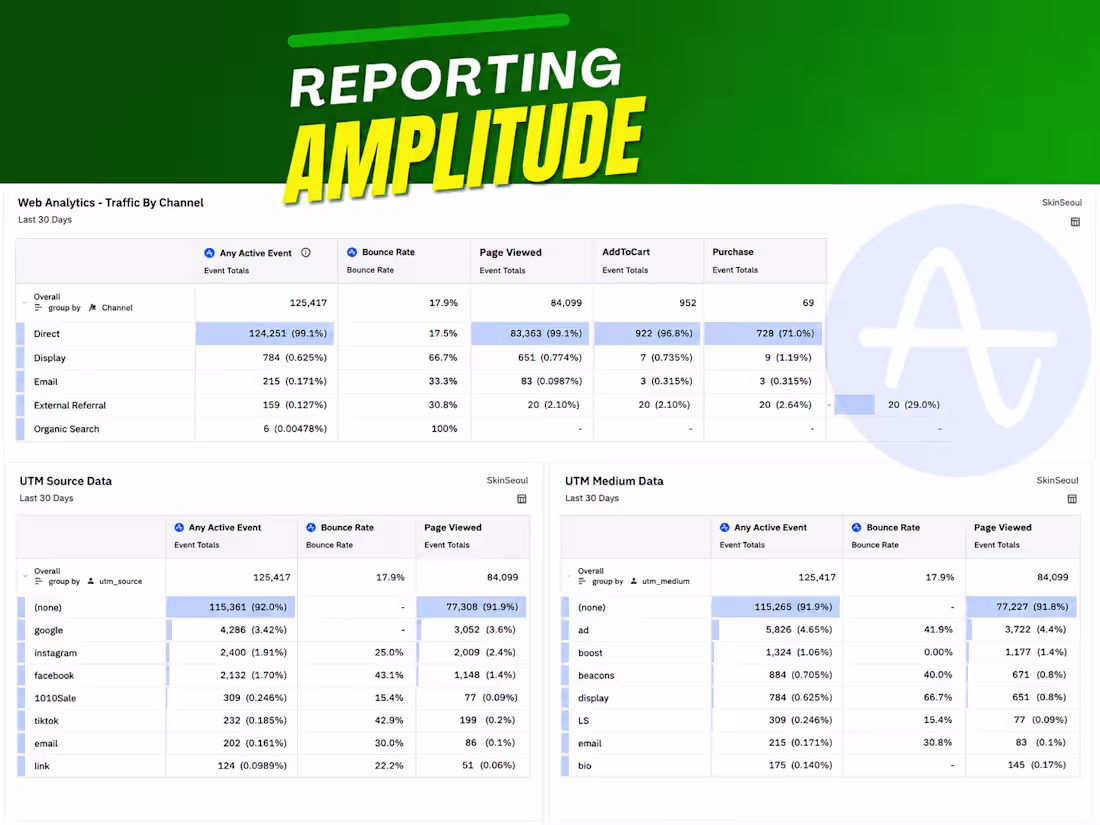The image size is (1100, 825).
Task: Collapse Overall row in UTM Medium Data table
Action: (569, 576)
